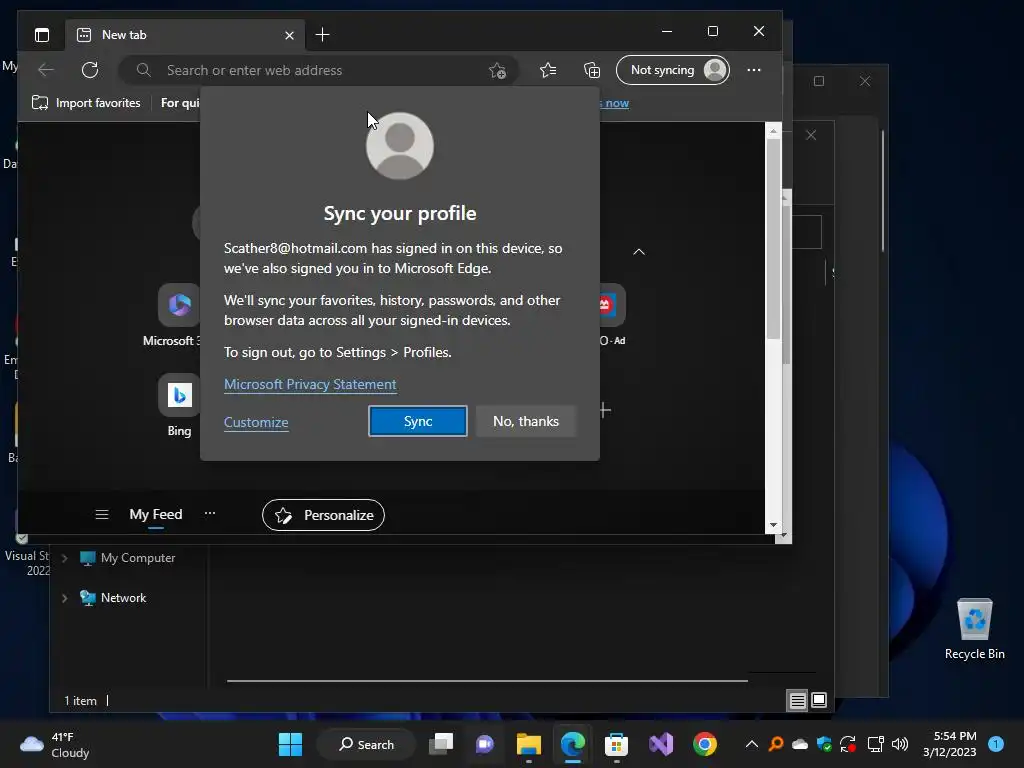Select the New tab browser tab
This screenshot has height=768, width=1024.
coord(183,35)
